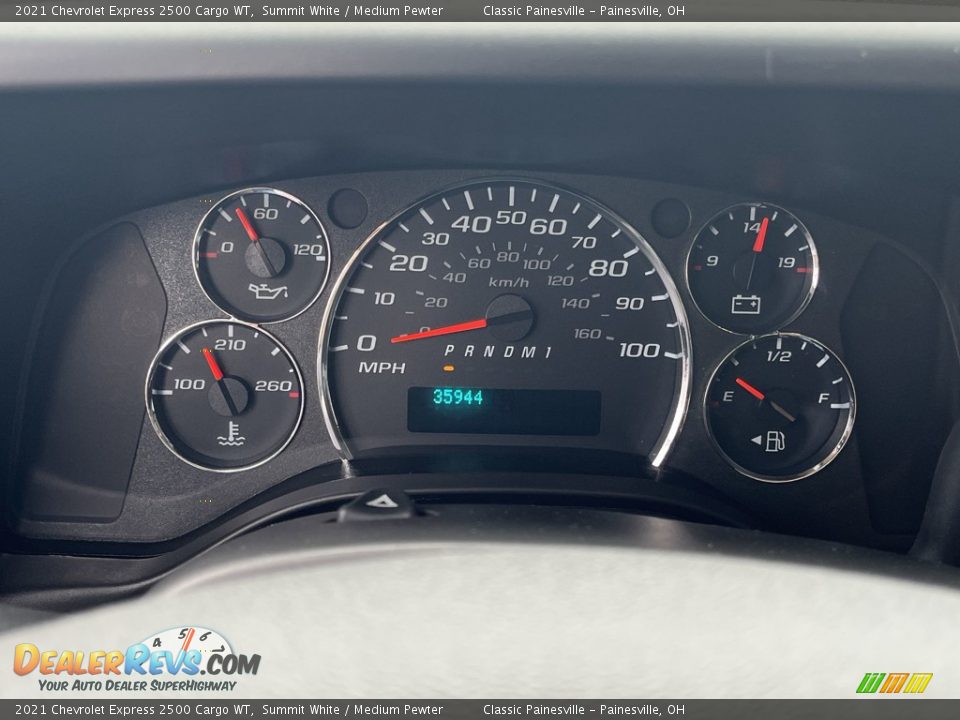Click the 35944 odometer reading
The height and width of the screenshot is (720, 960).
pos(458,398)
